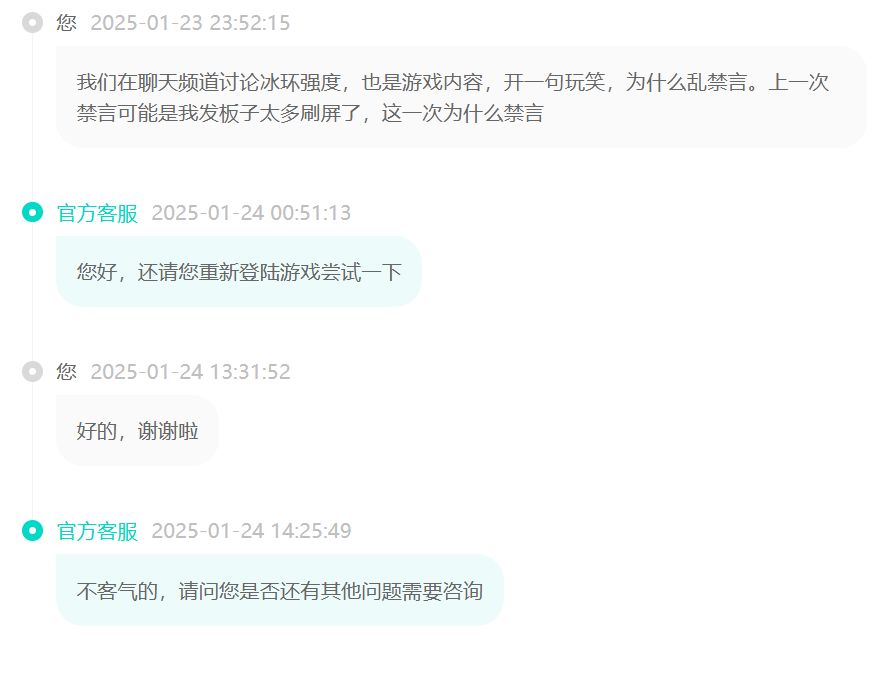This screenshot has height=676, width=891.
Task: Click the gray marker beside 13:31:52 message
Action: coord(32,372)
